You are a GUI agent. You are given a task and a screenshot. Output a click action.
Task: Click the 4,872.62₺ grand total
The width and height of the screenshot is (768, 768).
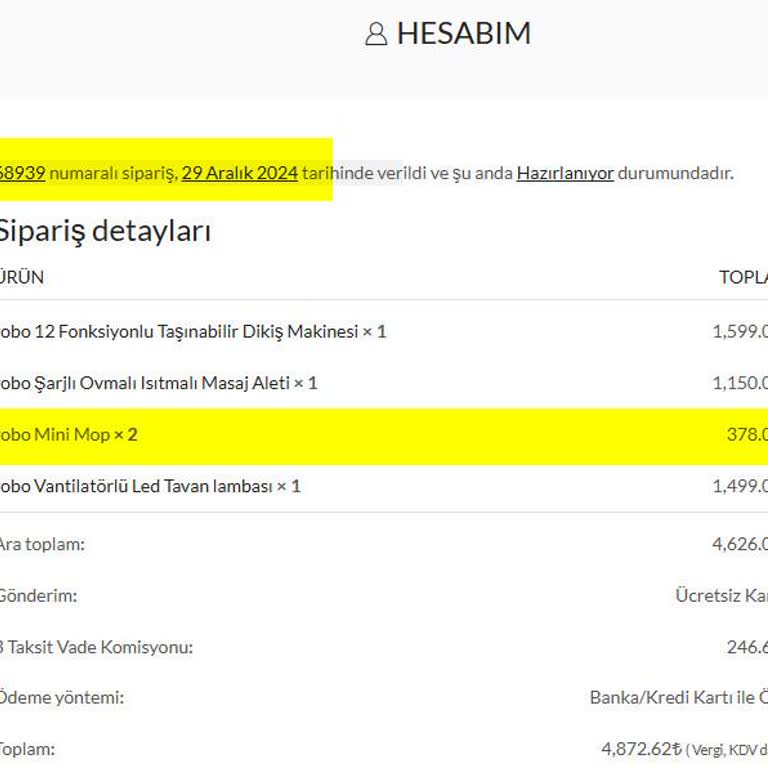pyautogui.click(x=642, y=749)
